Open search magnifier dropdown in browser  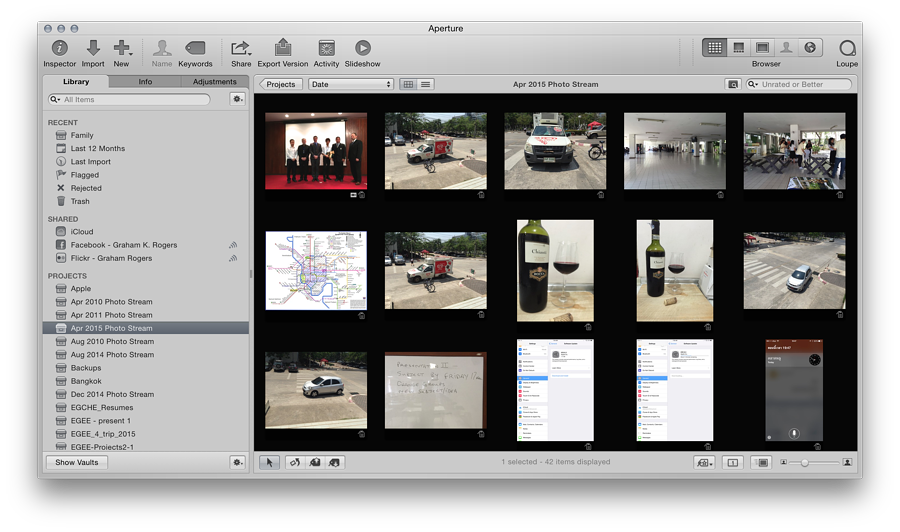point(753,84)
